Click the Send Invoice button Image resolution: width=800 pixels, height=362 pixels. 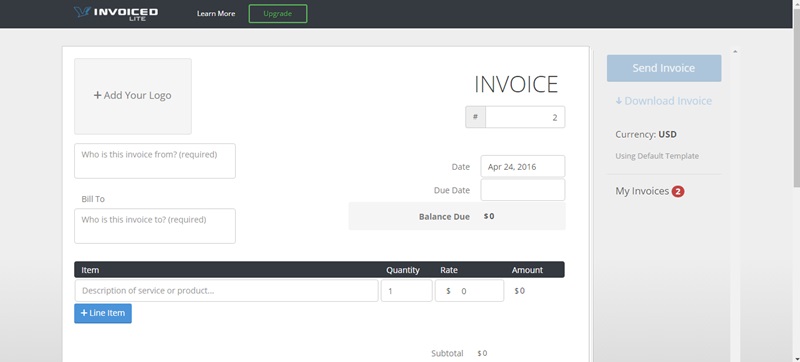tap(664, 68)
